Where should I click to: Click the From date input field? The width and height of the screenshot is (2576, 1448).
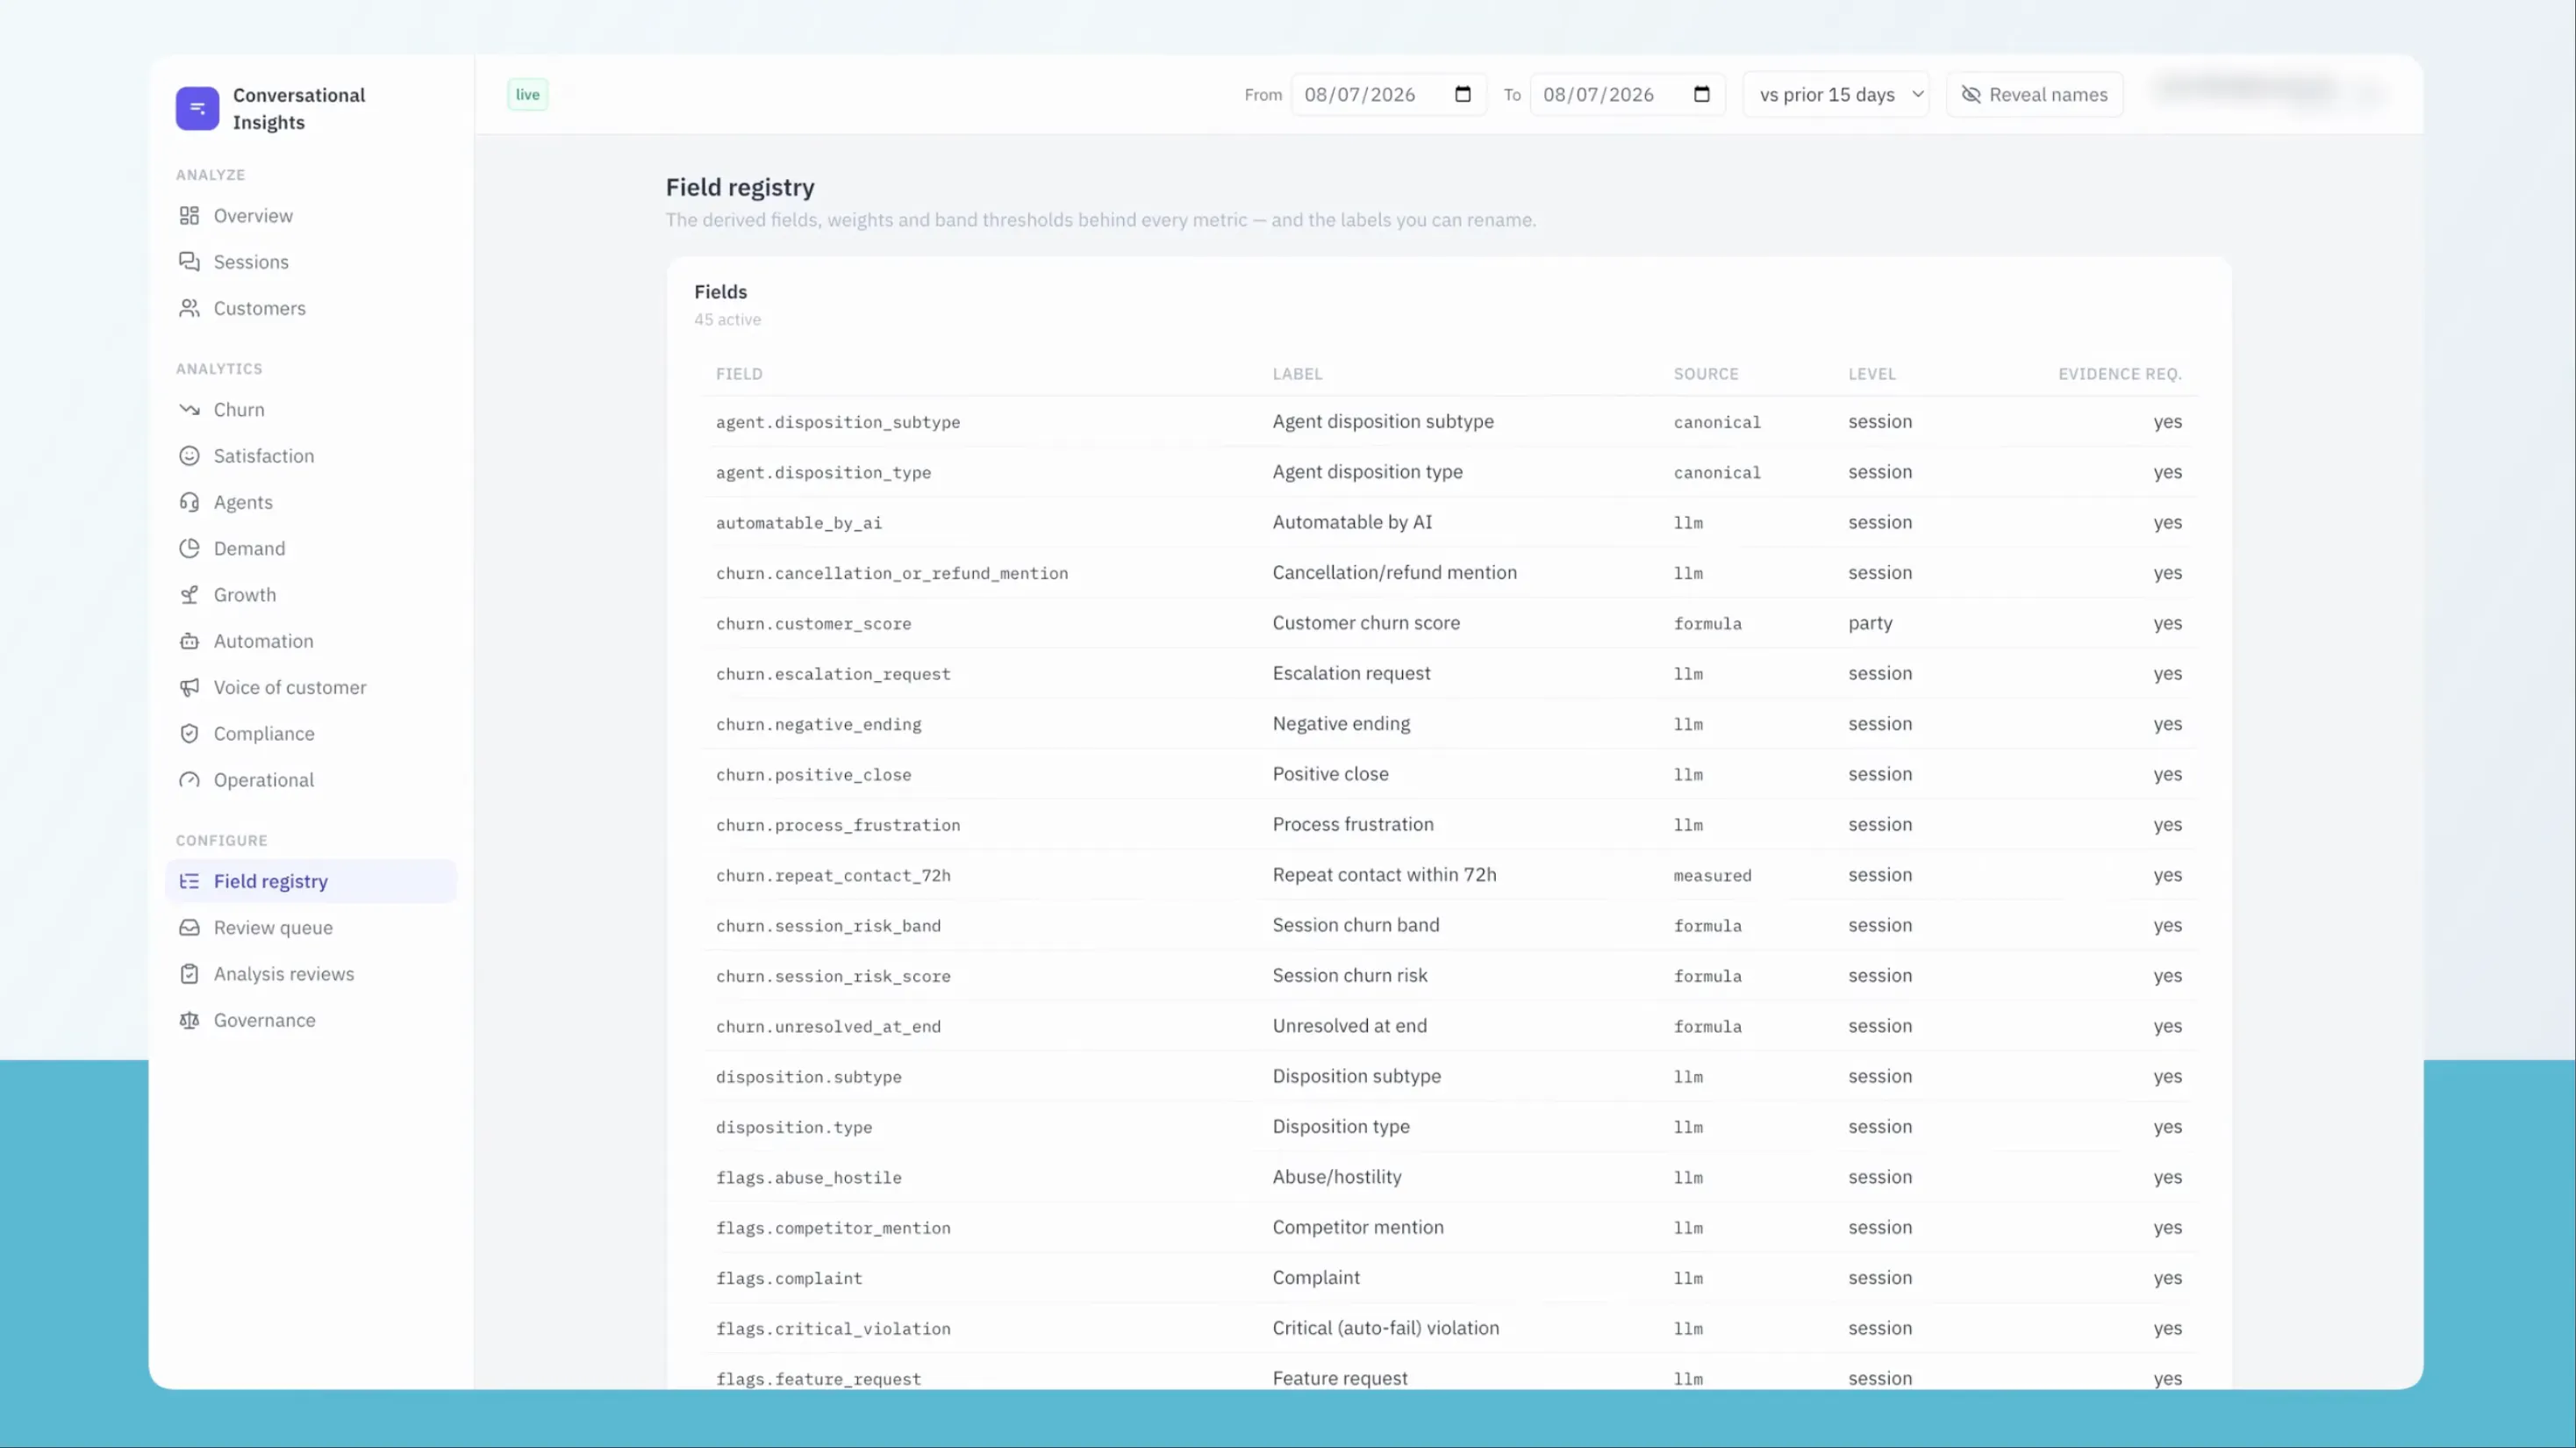(x=1388, y=94)
